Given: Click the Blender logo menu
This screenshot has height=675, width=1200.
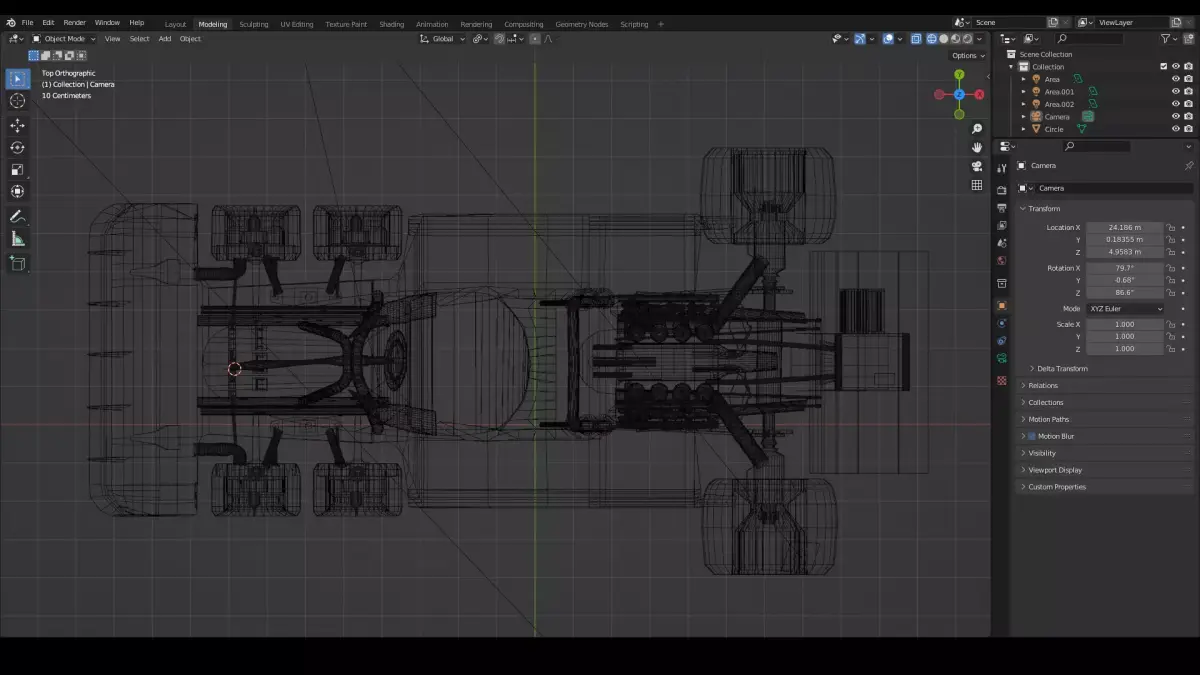Looking at the screenshot, I should [10, 22].
